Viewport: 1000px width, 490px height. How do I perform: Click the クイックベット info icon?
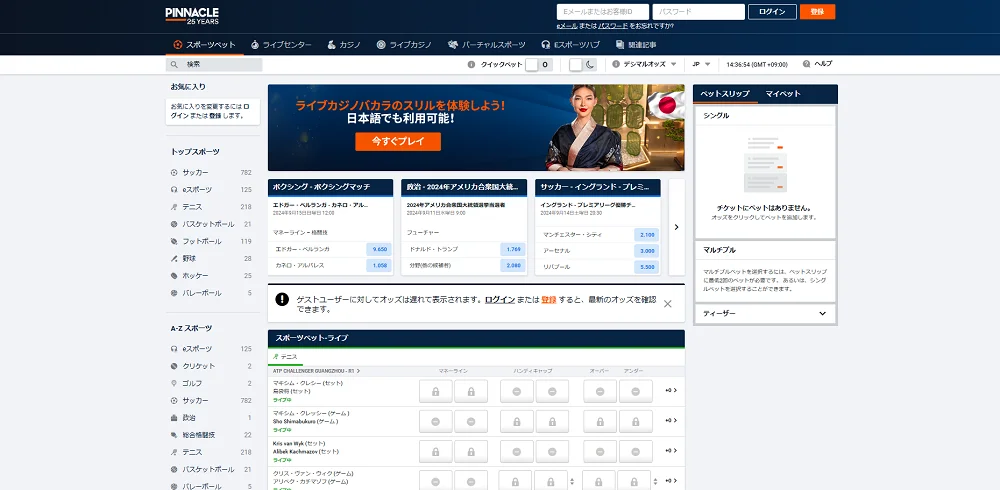pyautogui.click(x=471, y=64)
